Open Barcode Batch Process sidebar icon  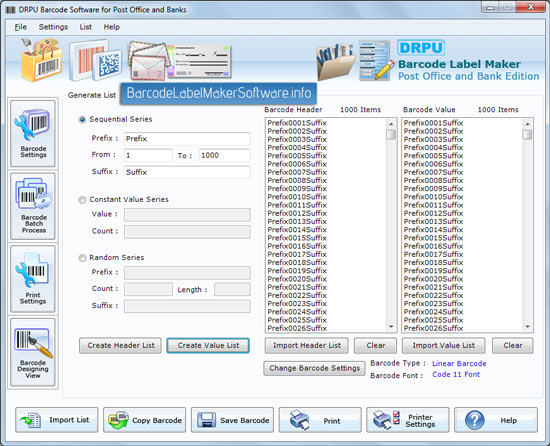(33, 206)
